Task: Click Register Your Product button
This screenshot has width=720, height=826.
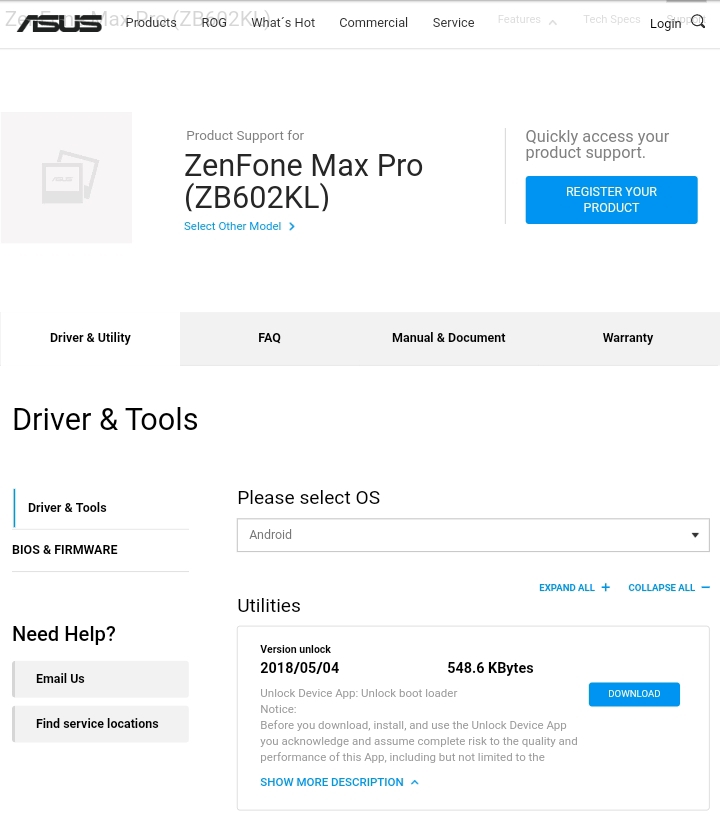Action: point(611,200)
